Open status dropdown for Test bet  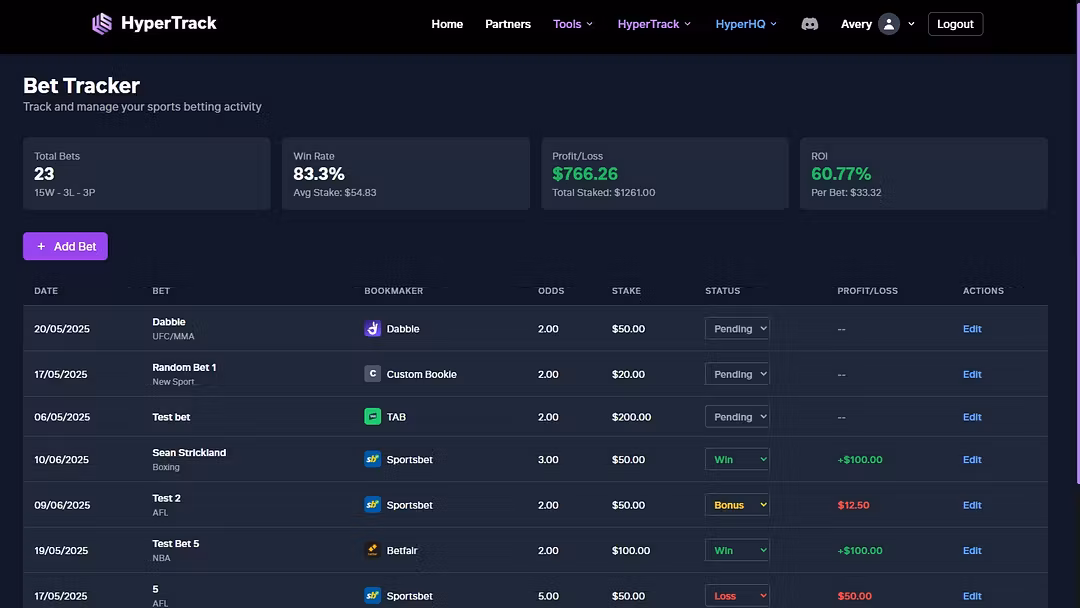(x=737, y=417)
